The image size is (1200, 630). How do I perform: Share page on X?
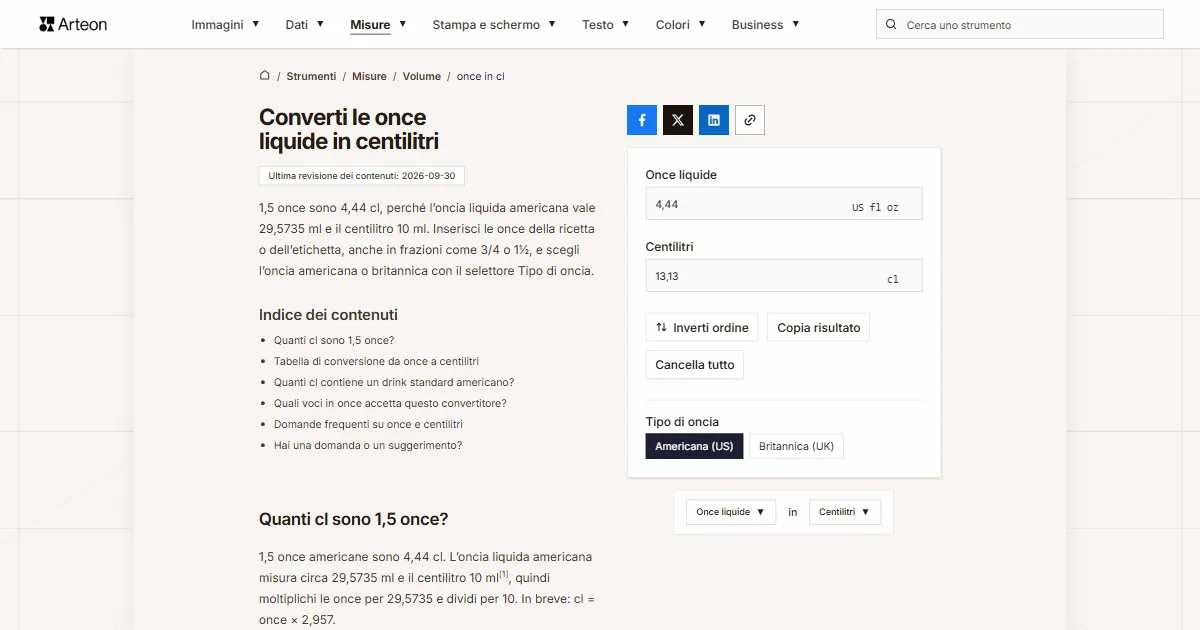coord(678,120)
